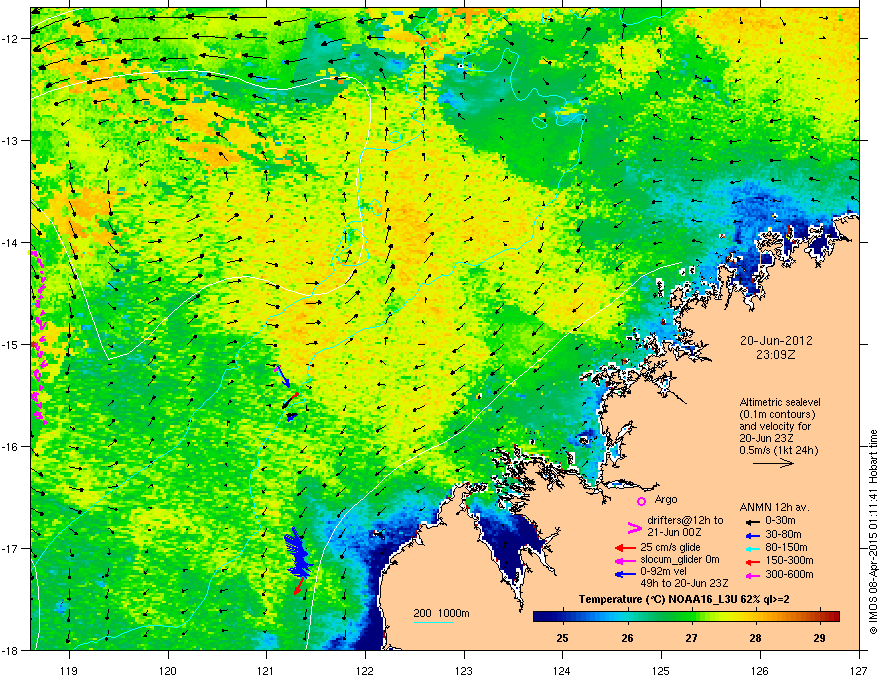The width and height of the screenshot is (880, 680).
Task: Click the 0-30m depth label
Action: 780,521
